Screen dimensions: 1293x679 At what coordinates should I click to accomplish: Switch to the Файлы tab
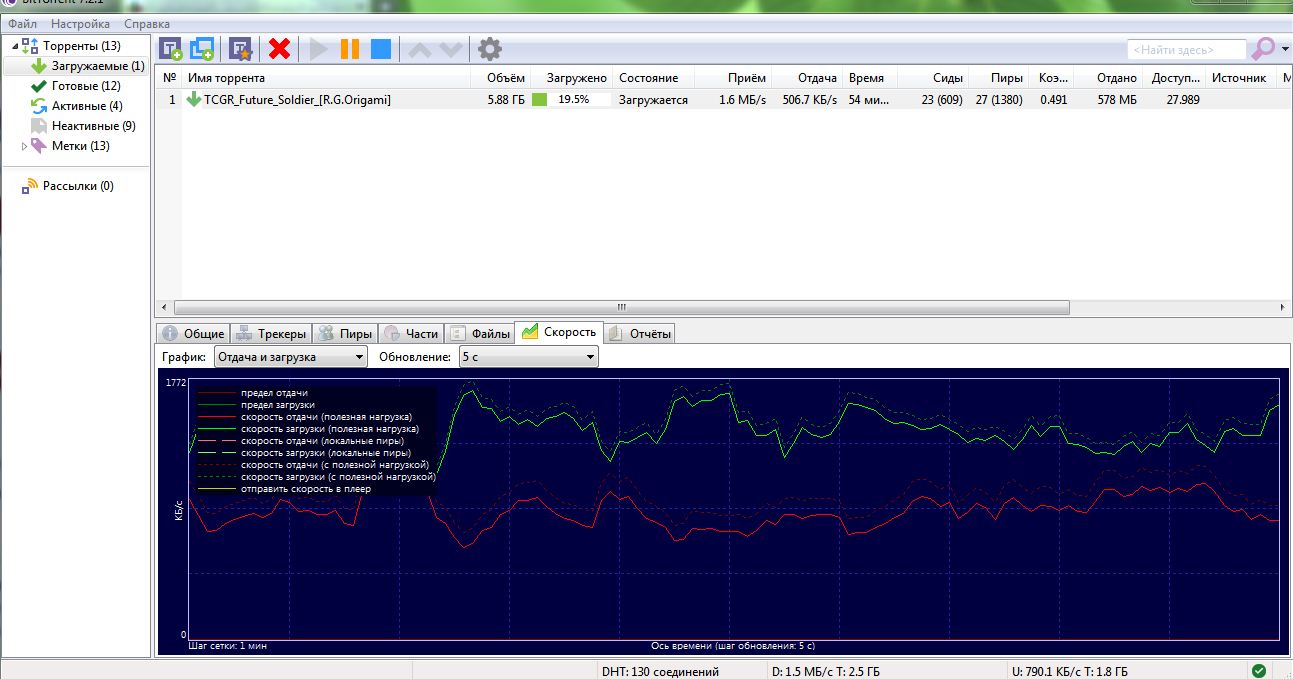coord(479,333)
